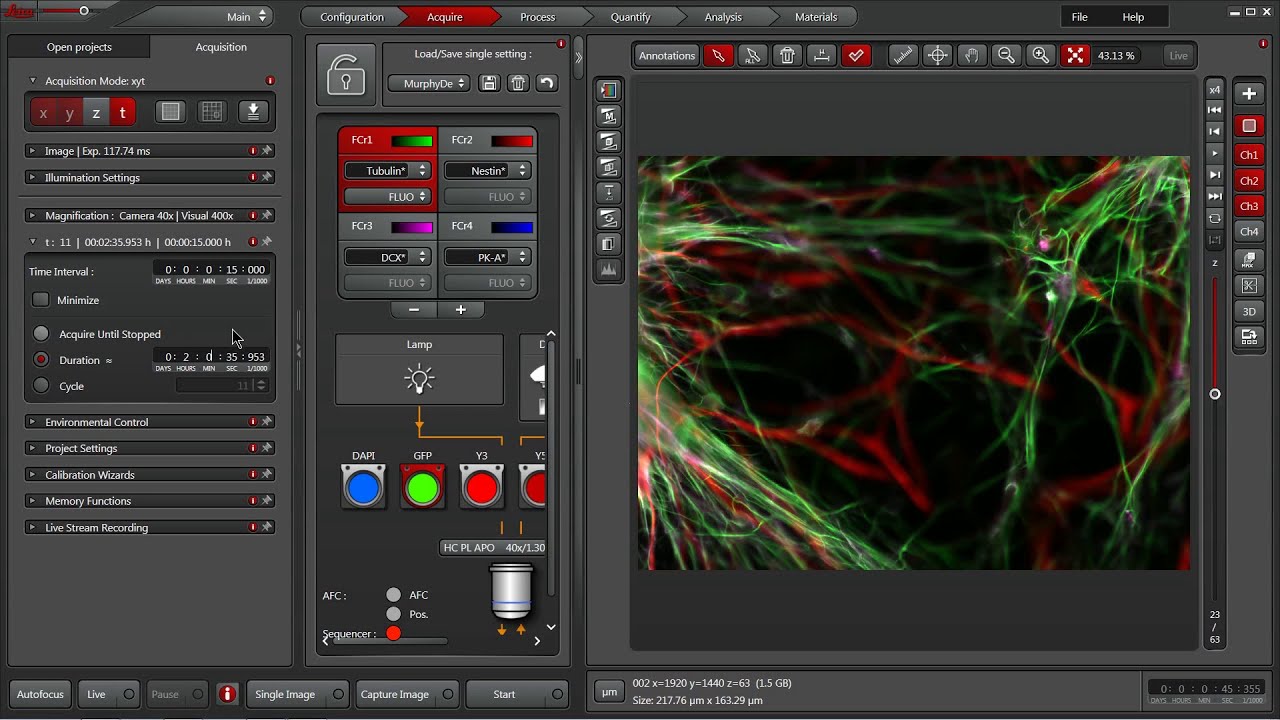Click the trash icon in the annotations toolbar
1280x720 pixels.
(787, 56)
